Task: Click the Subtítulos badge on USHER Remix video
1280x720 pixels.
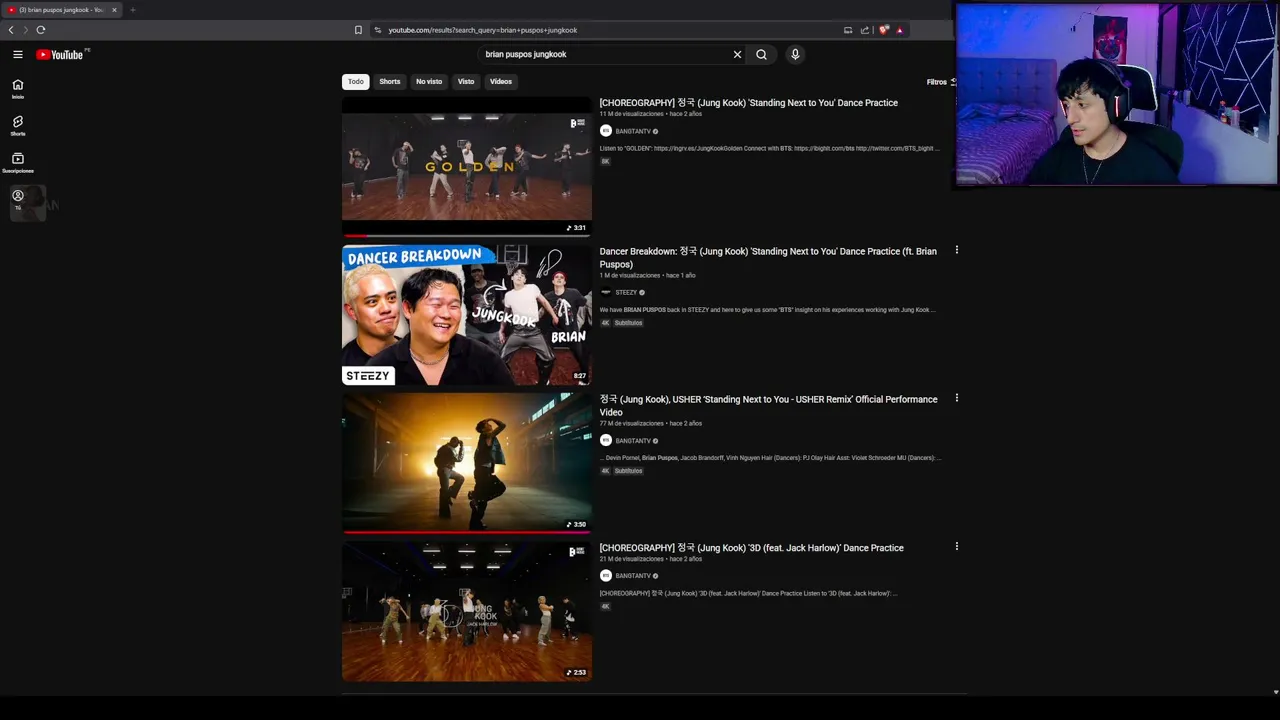Action: (x=628, y=471)
